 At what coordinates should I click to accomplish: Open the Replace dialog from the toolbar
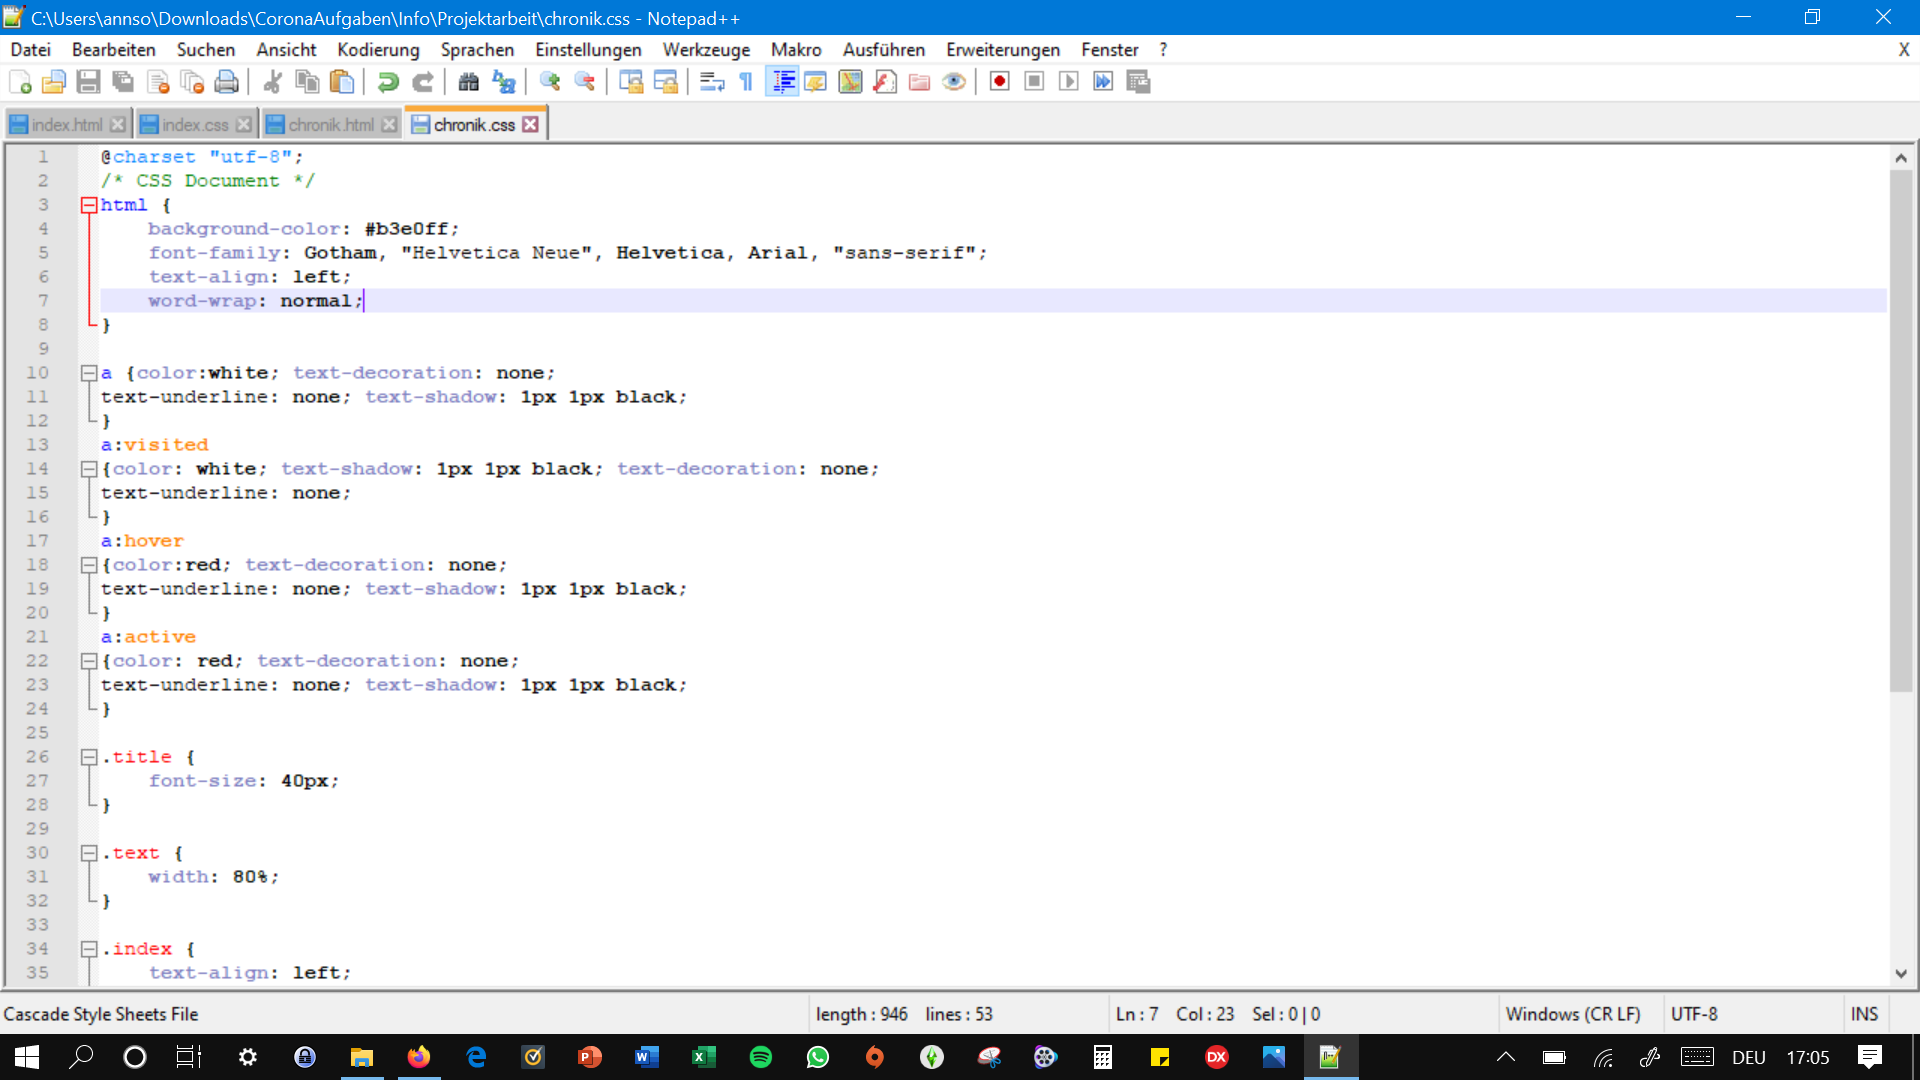click(x=503, y=81)
